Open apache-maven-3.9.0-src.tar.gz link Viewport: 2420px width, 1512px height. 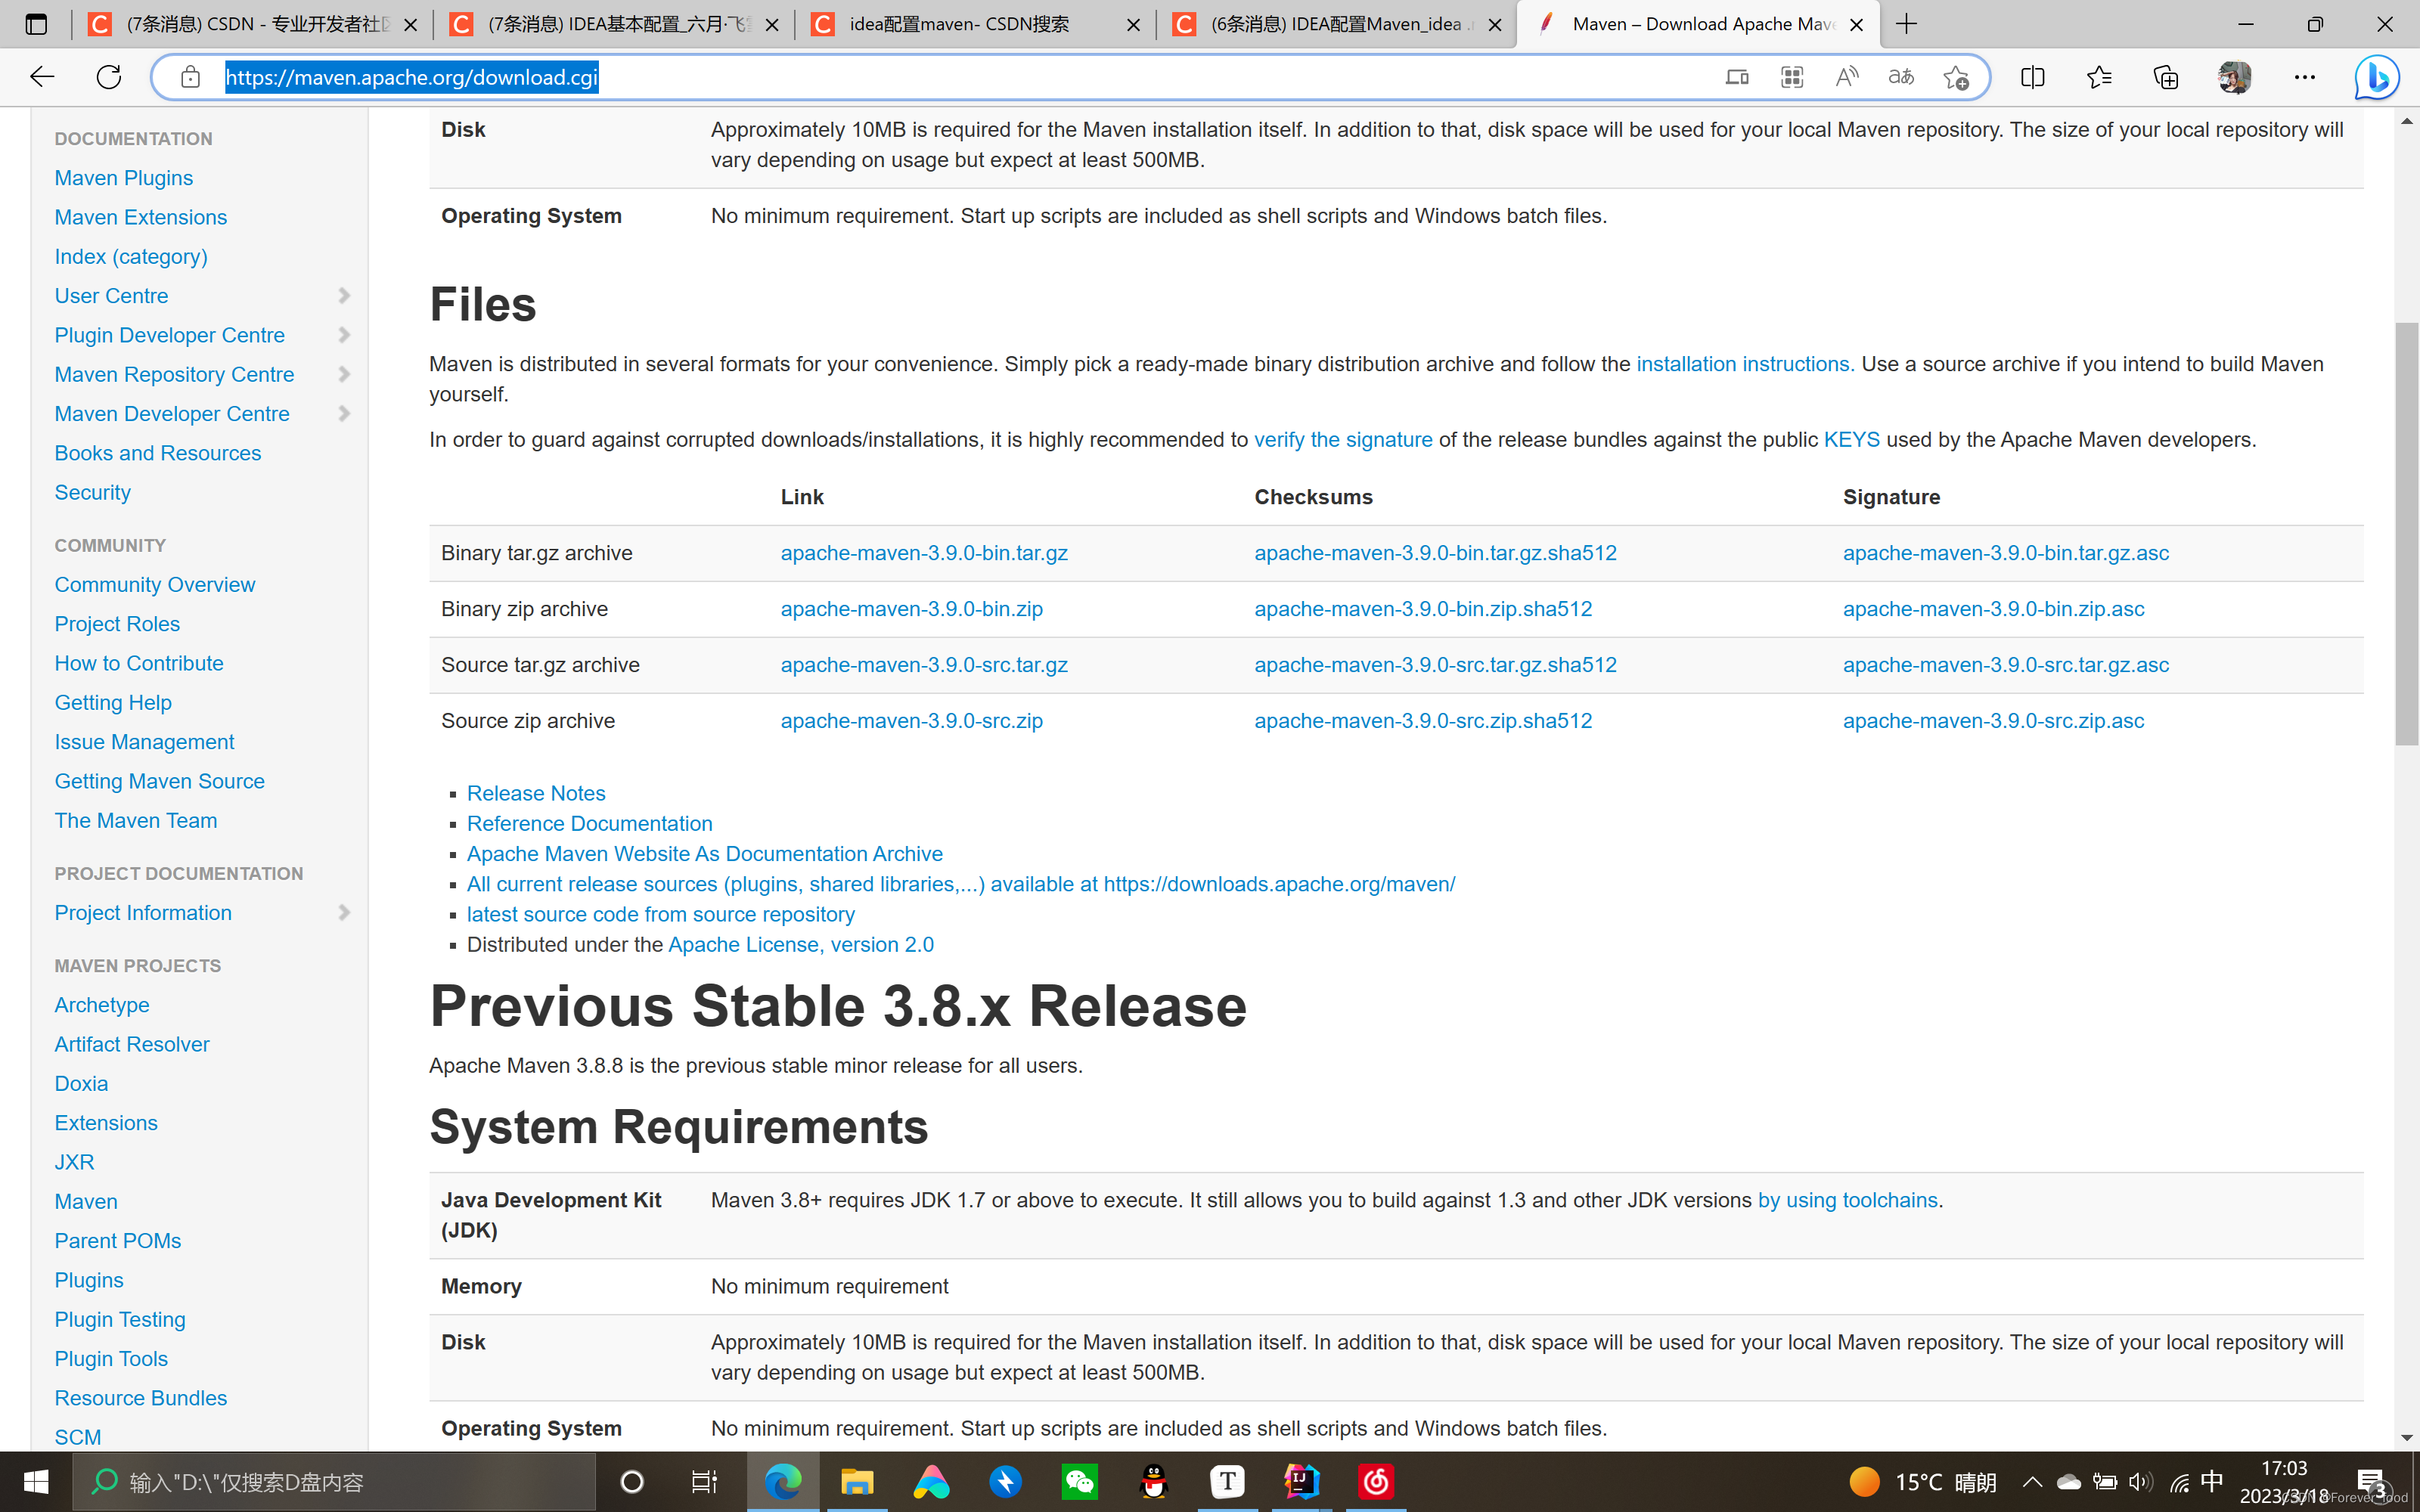click(x=924, y=665)
